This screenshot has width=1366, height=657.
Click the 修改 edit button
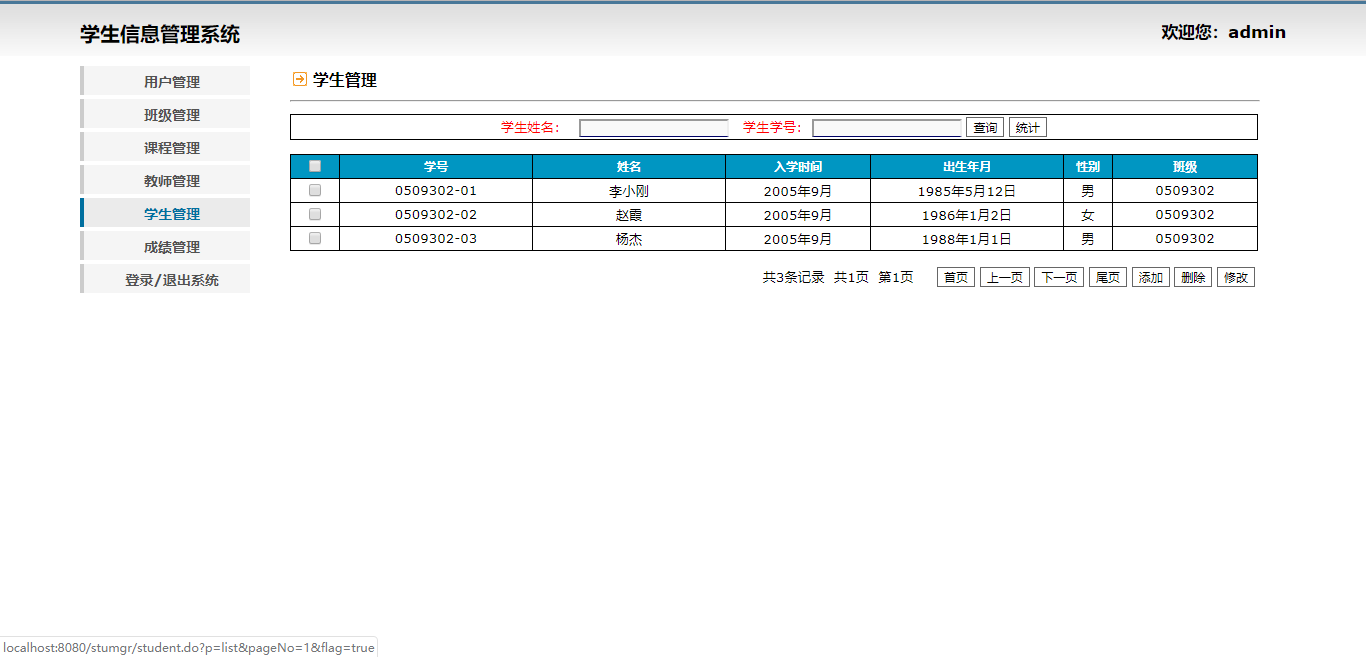click(x=1236, y=278)
